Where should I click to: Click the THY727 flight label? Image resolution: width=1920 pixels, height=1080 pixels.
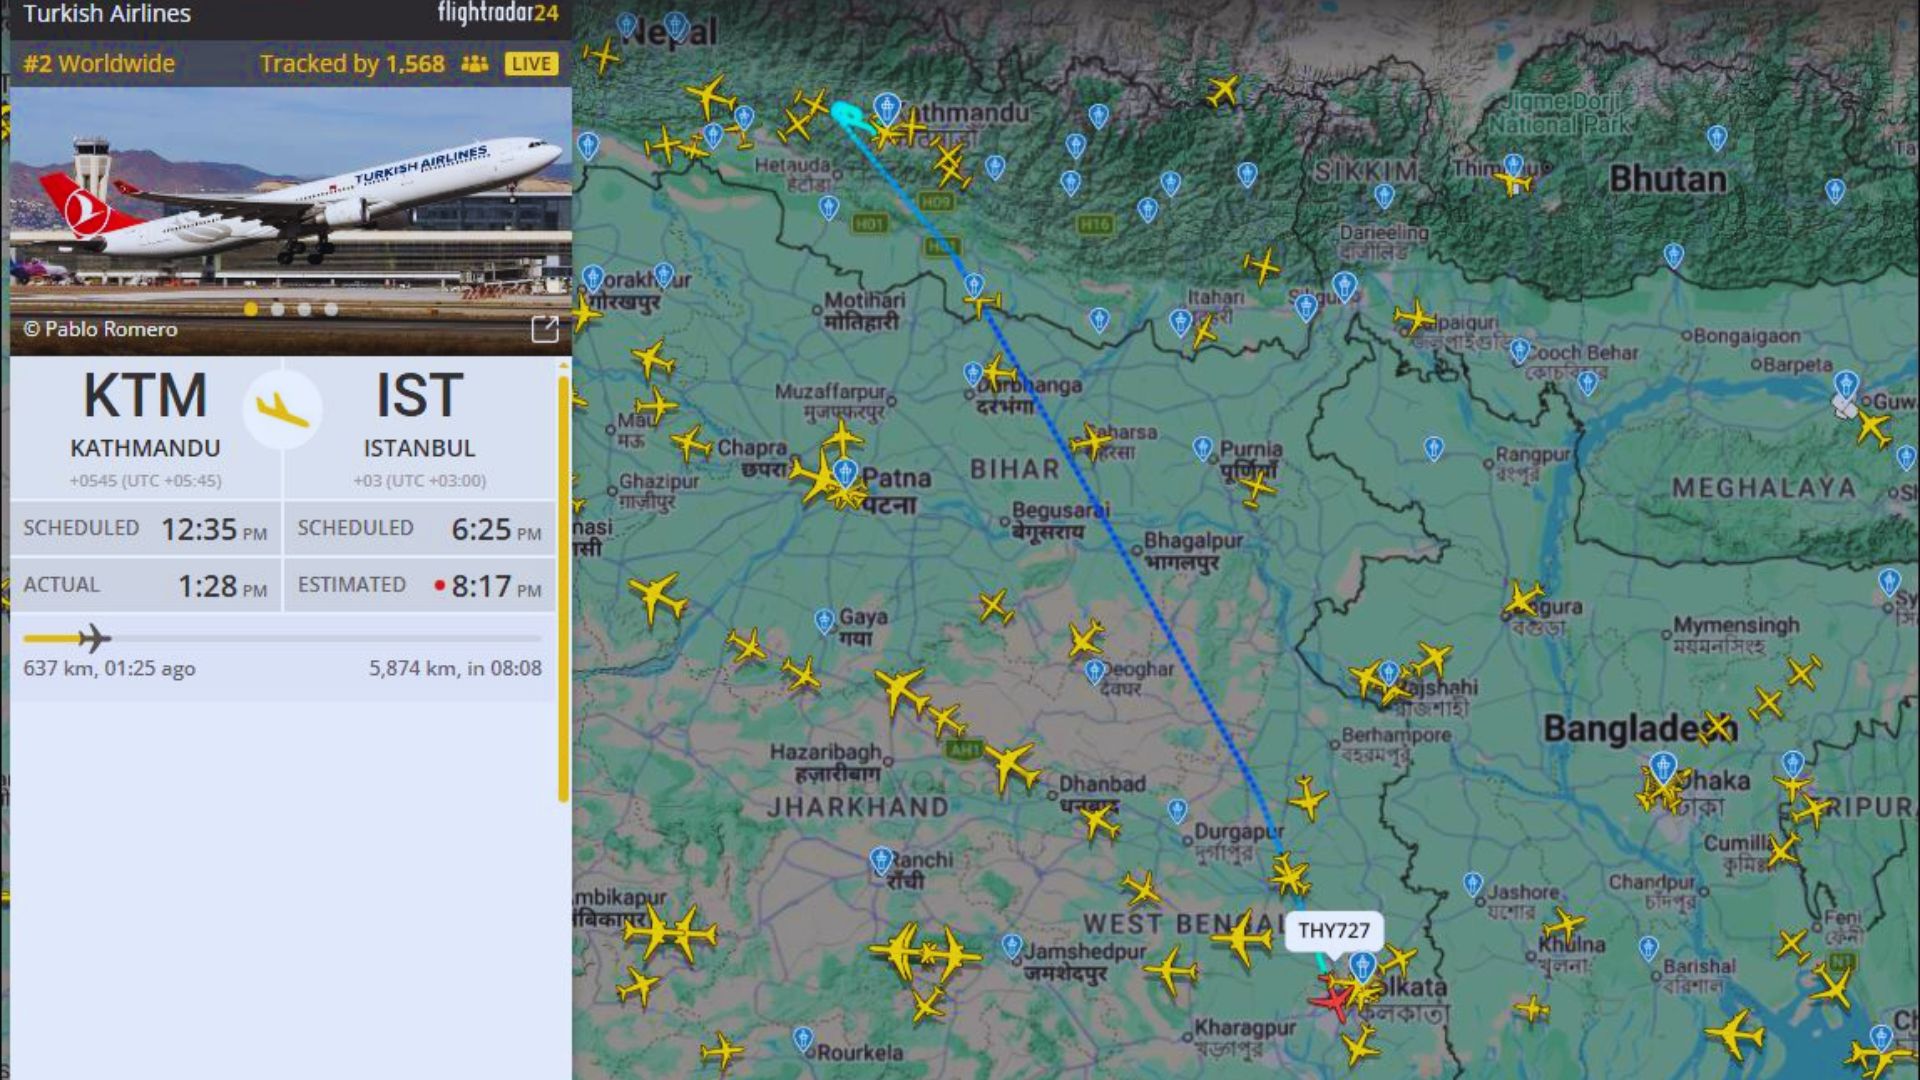(1333, 931)
